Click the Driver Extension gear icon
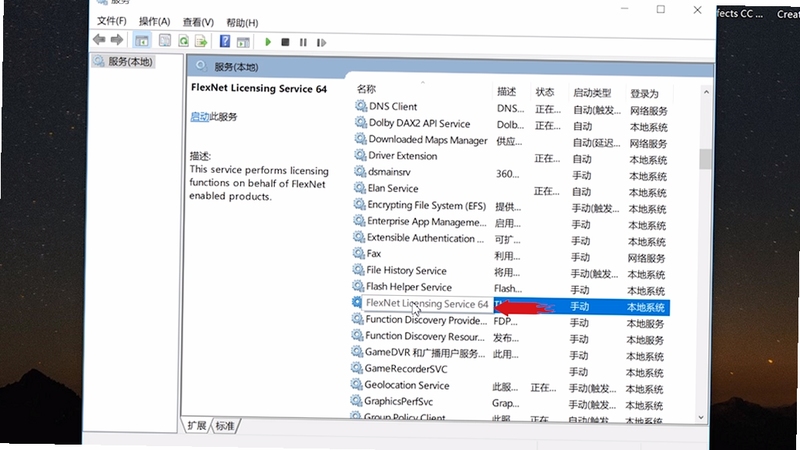Screen dimensions: 800x450 click(x=360, y=155)
